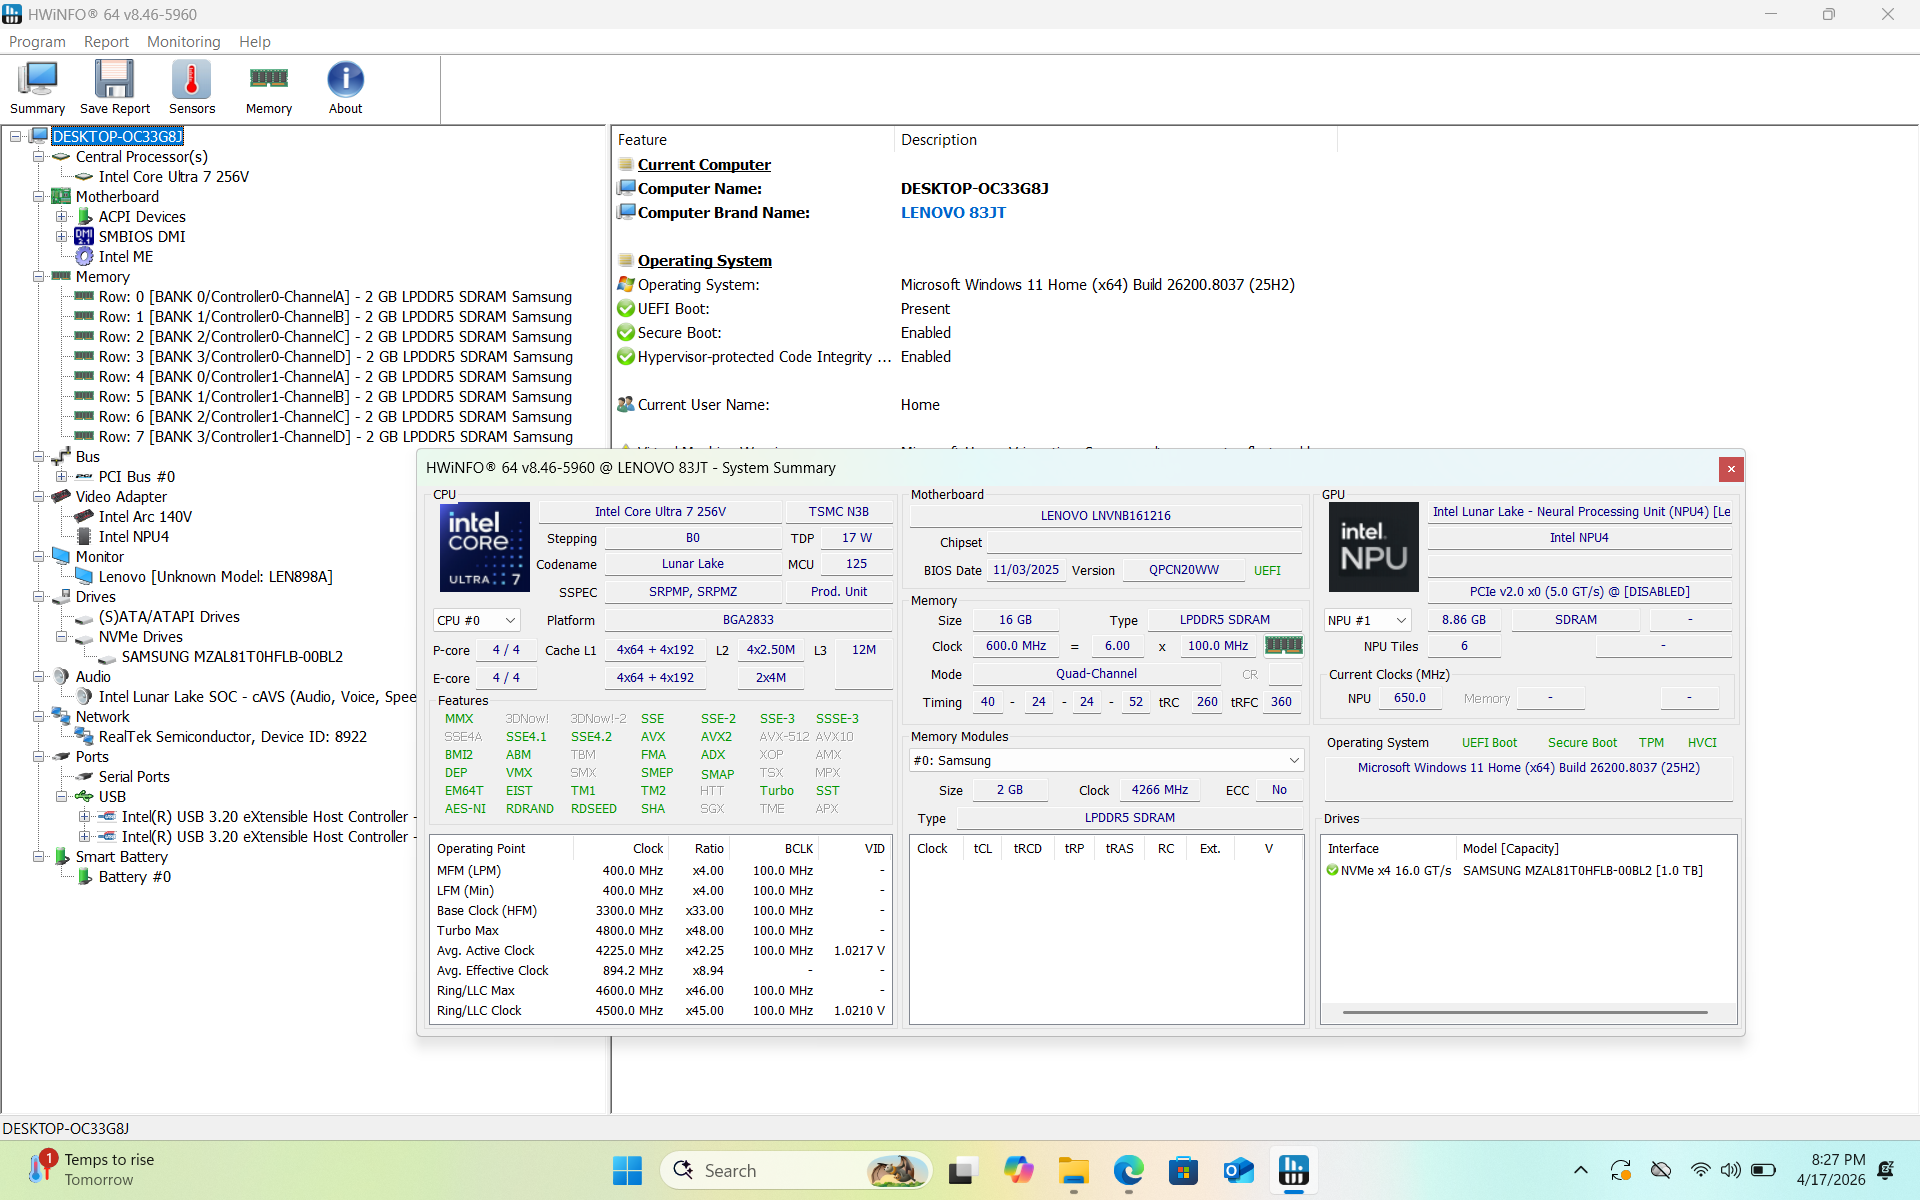Click the HWiNFO taskbar icon
Screen dimensions: 1920x1200
point(1294,1170)
